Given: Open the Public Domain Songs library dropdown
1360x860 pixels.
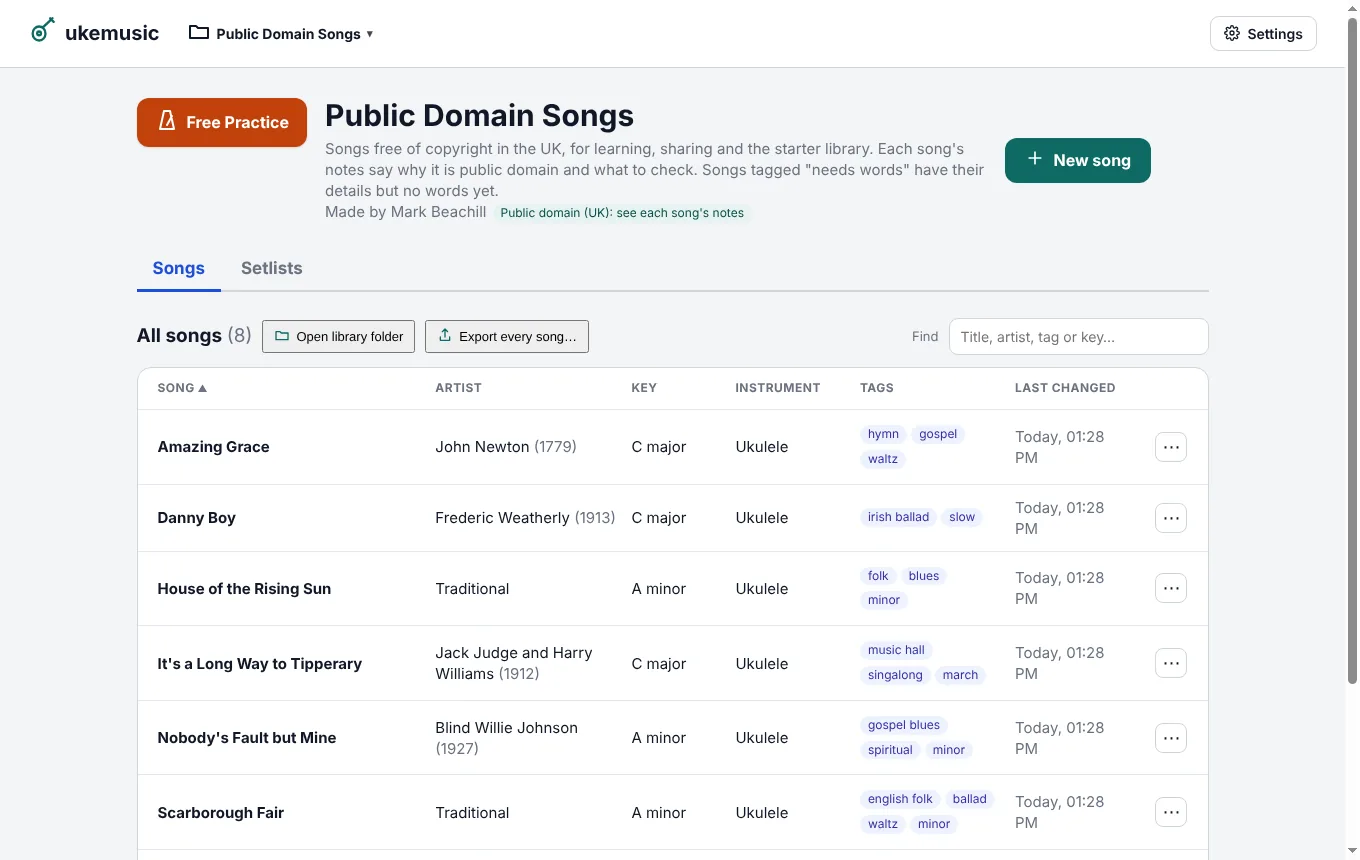Looking at the screenshot, I should pos(281,33).
